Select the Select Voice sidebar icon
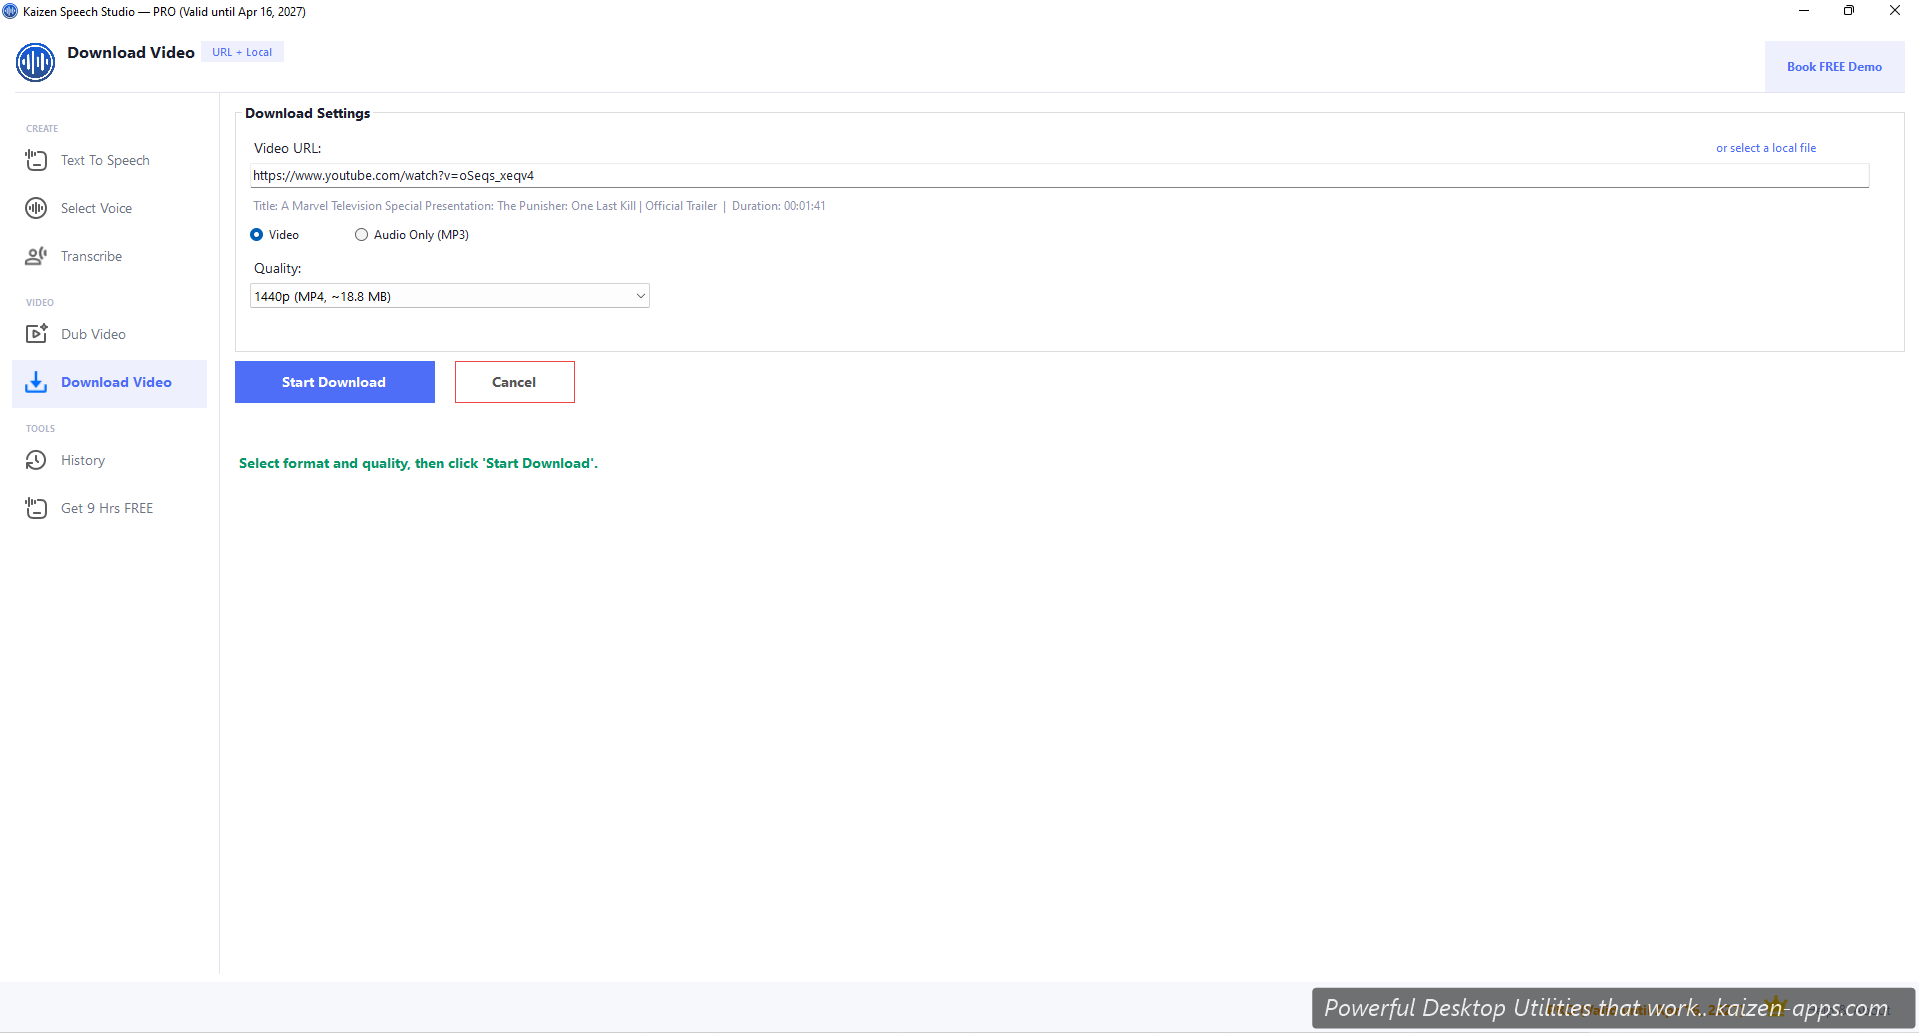 click(x=36, y=208)
